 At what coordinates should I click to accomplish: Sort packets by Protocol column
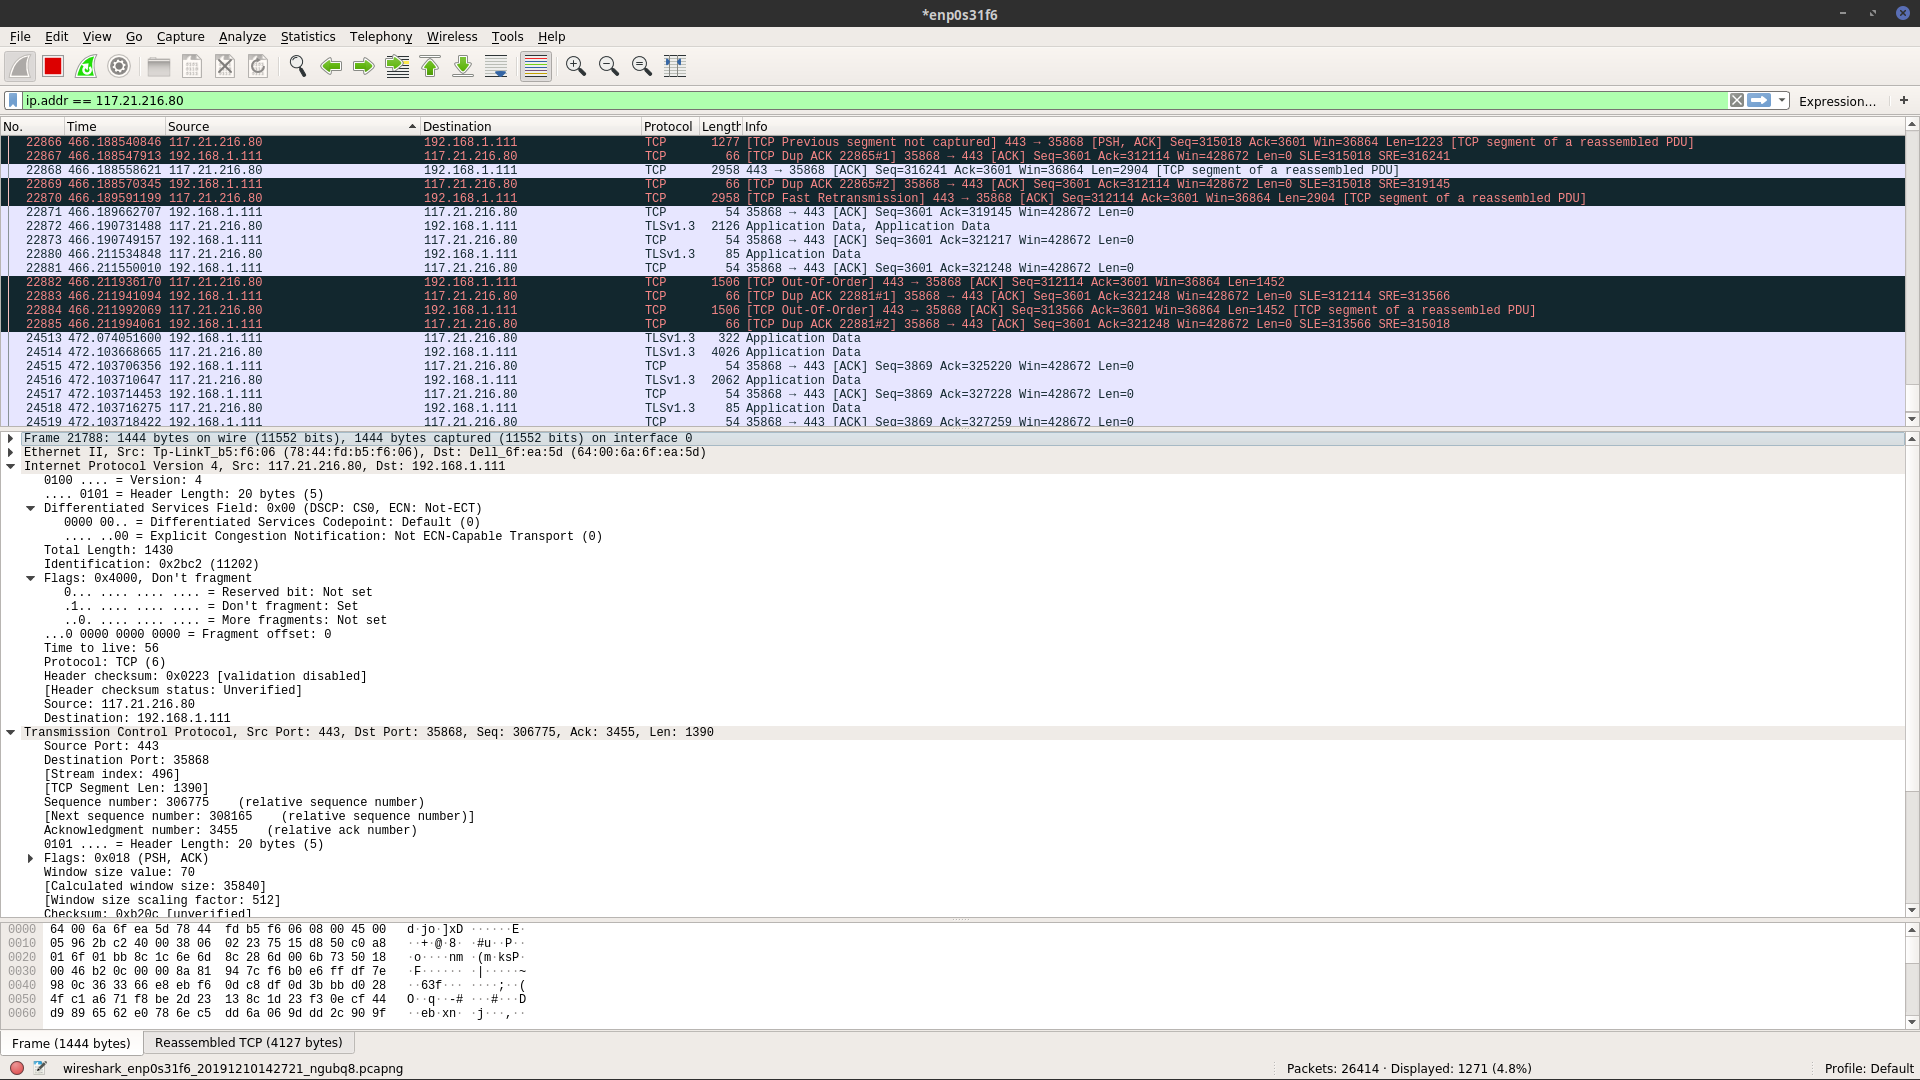click(669, 126)
